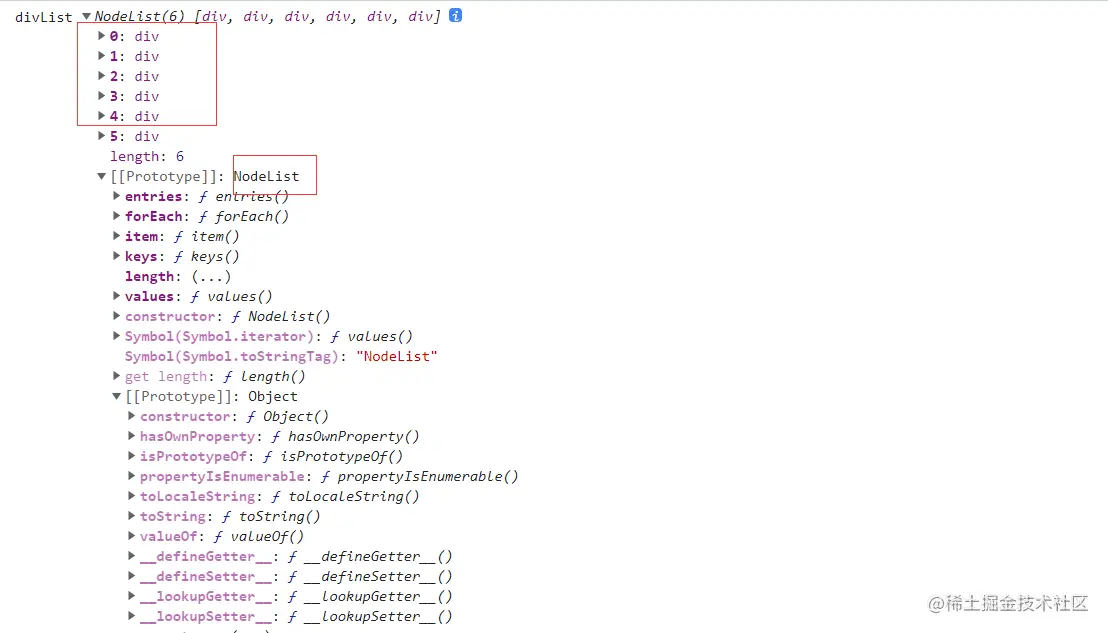The height and width of the screenshot is (633, 1108).
Task: Expand the constructor: f Object() arrow
Action: click(131, 416)
